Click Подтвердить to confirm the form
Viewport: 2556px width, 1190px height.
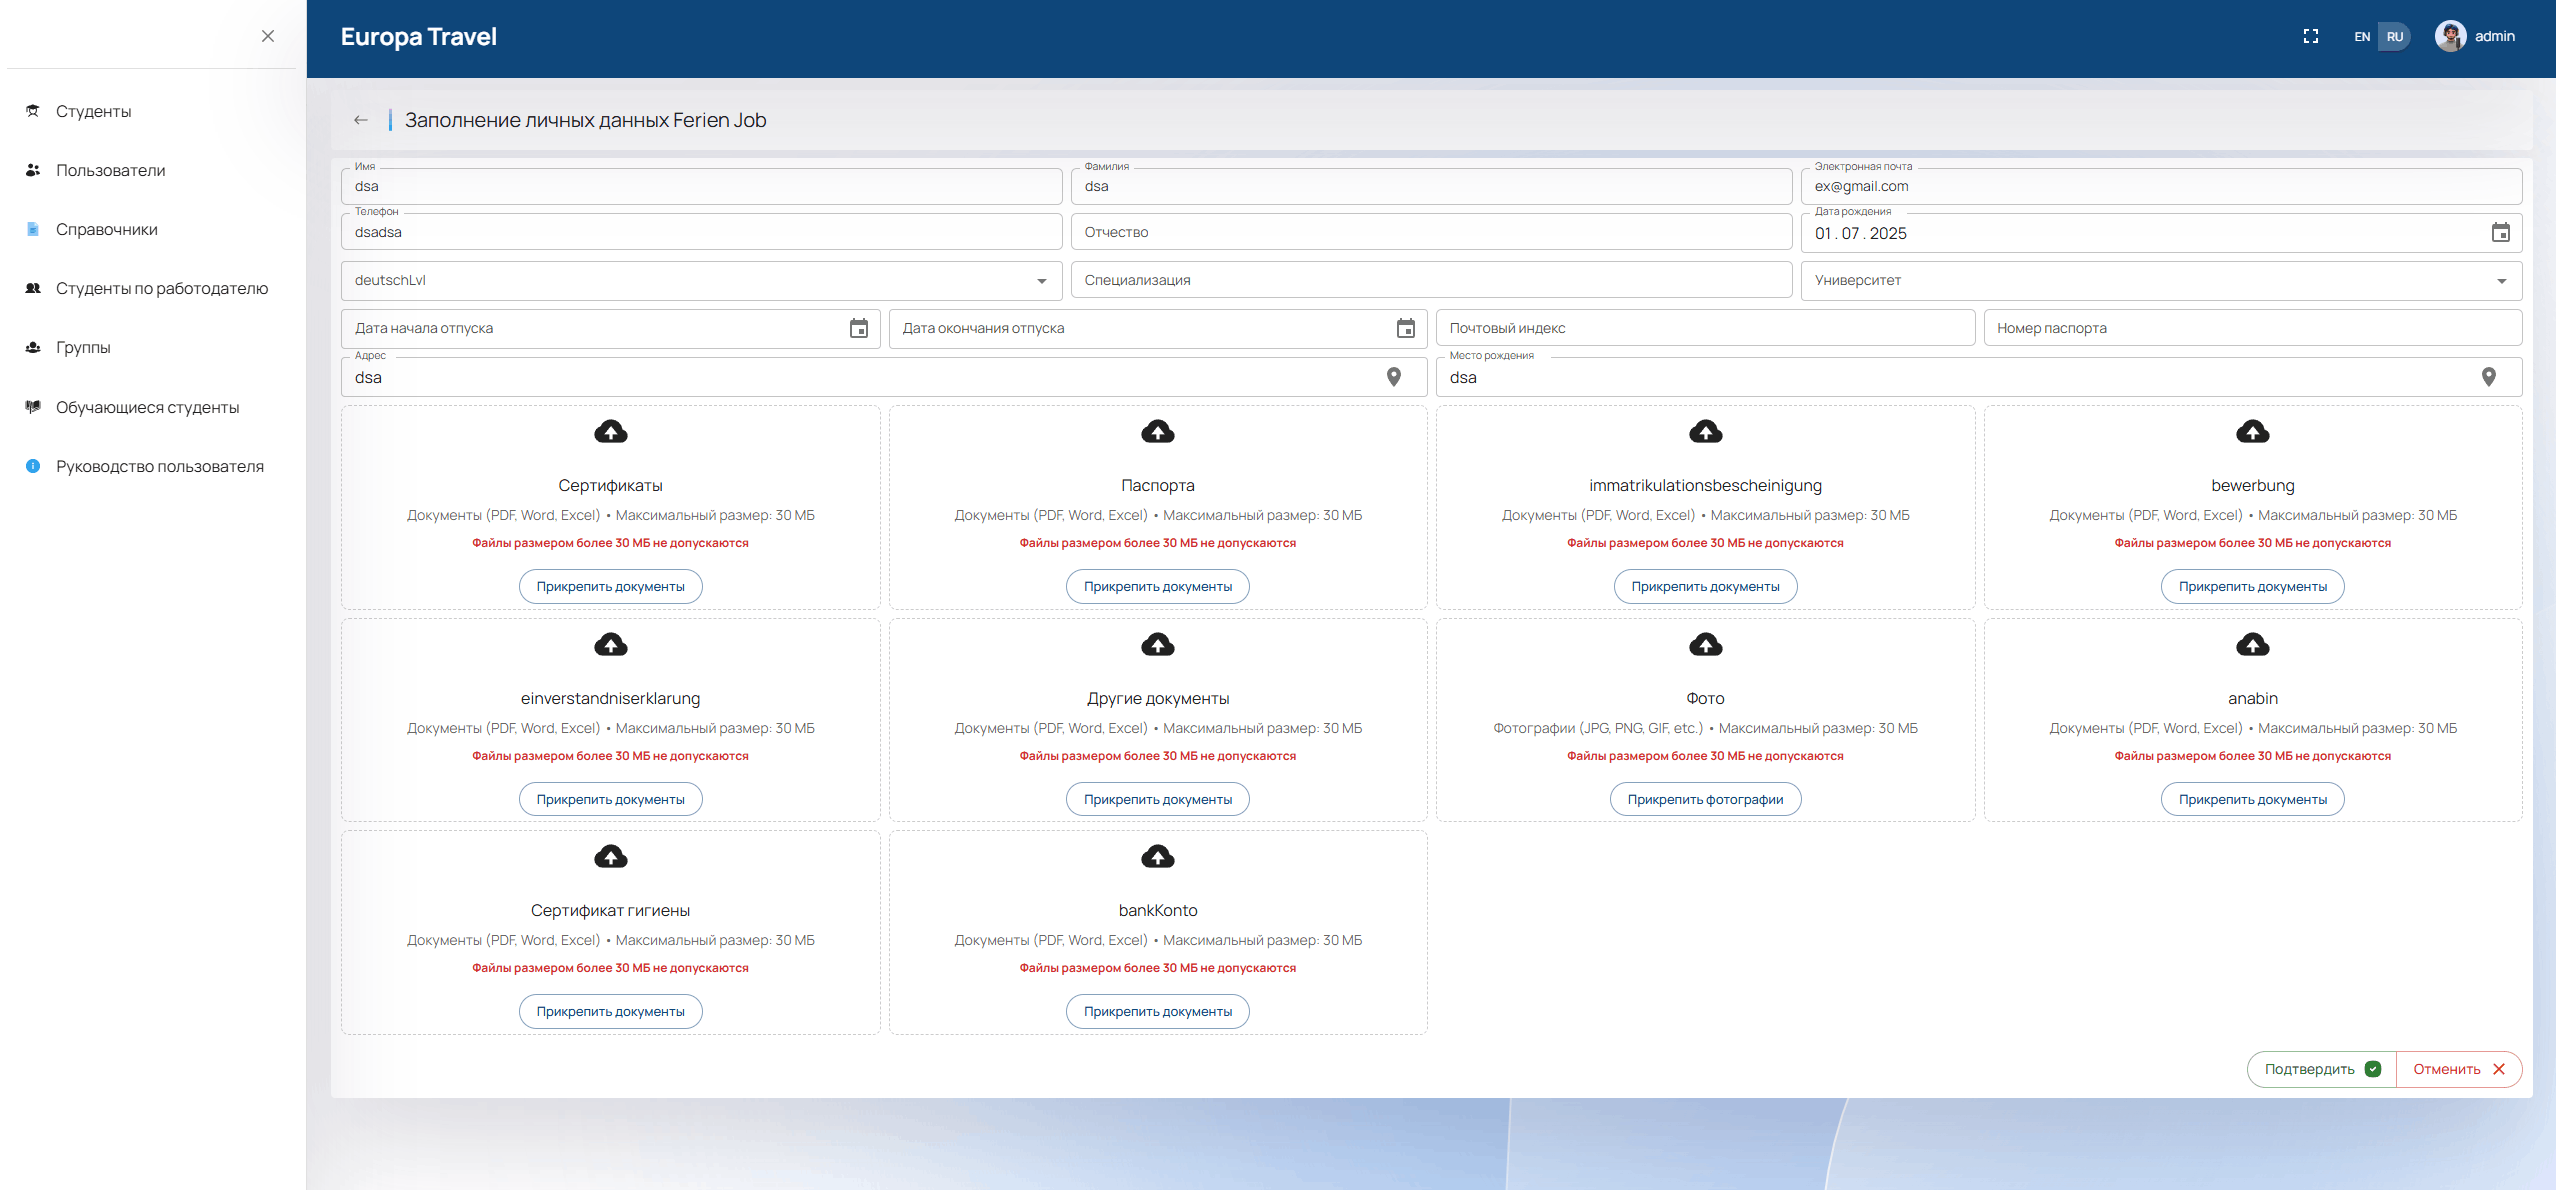point(2321,1069)
